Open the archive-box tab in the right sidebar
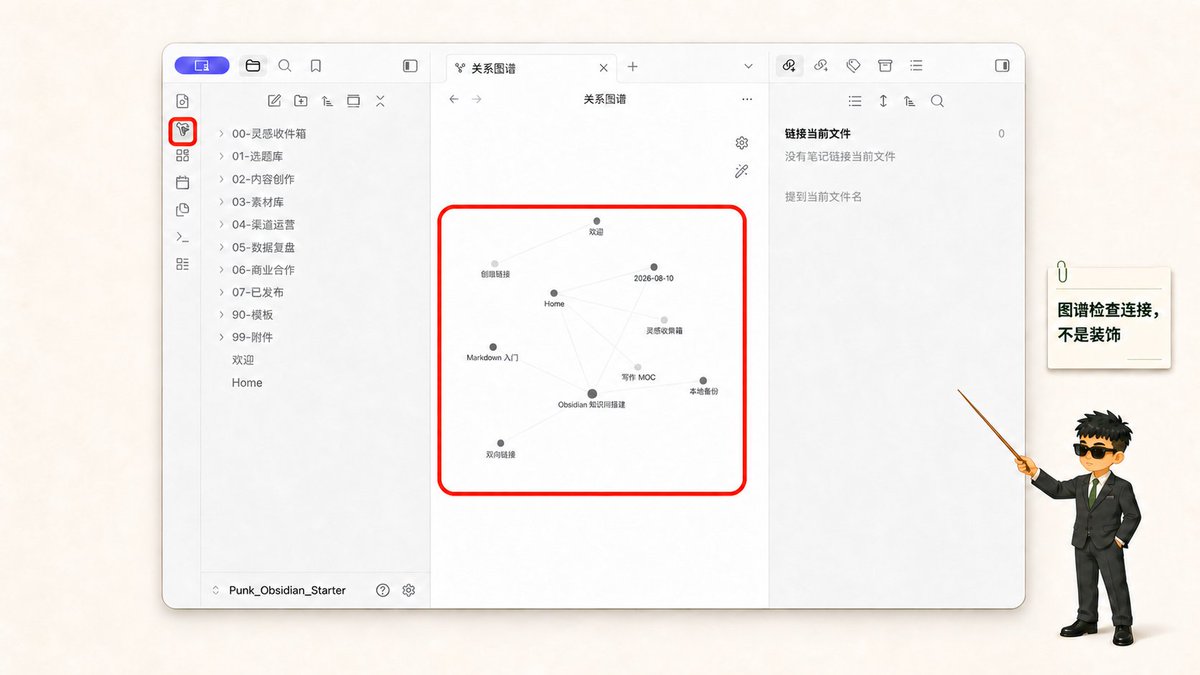 click(x=885, y=65)
